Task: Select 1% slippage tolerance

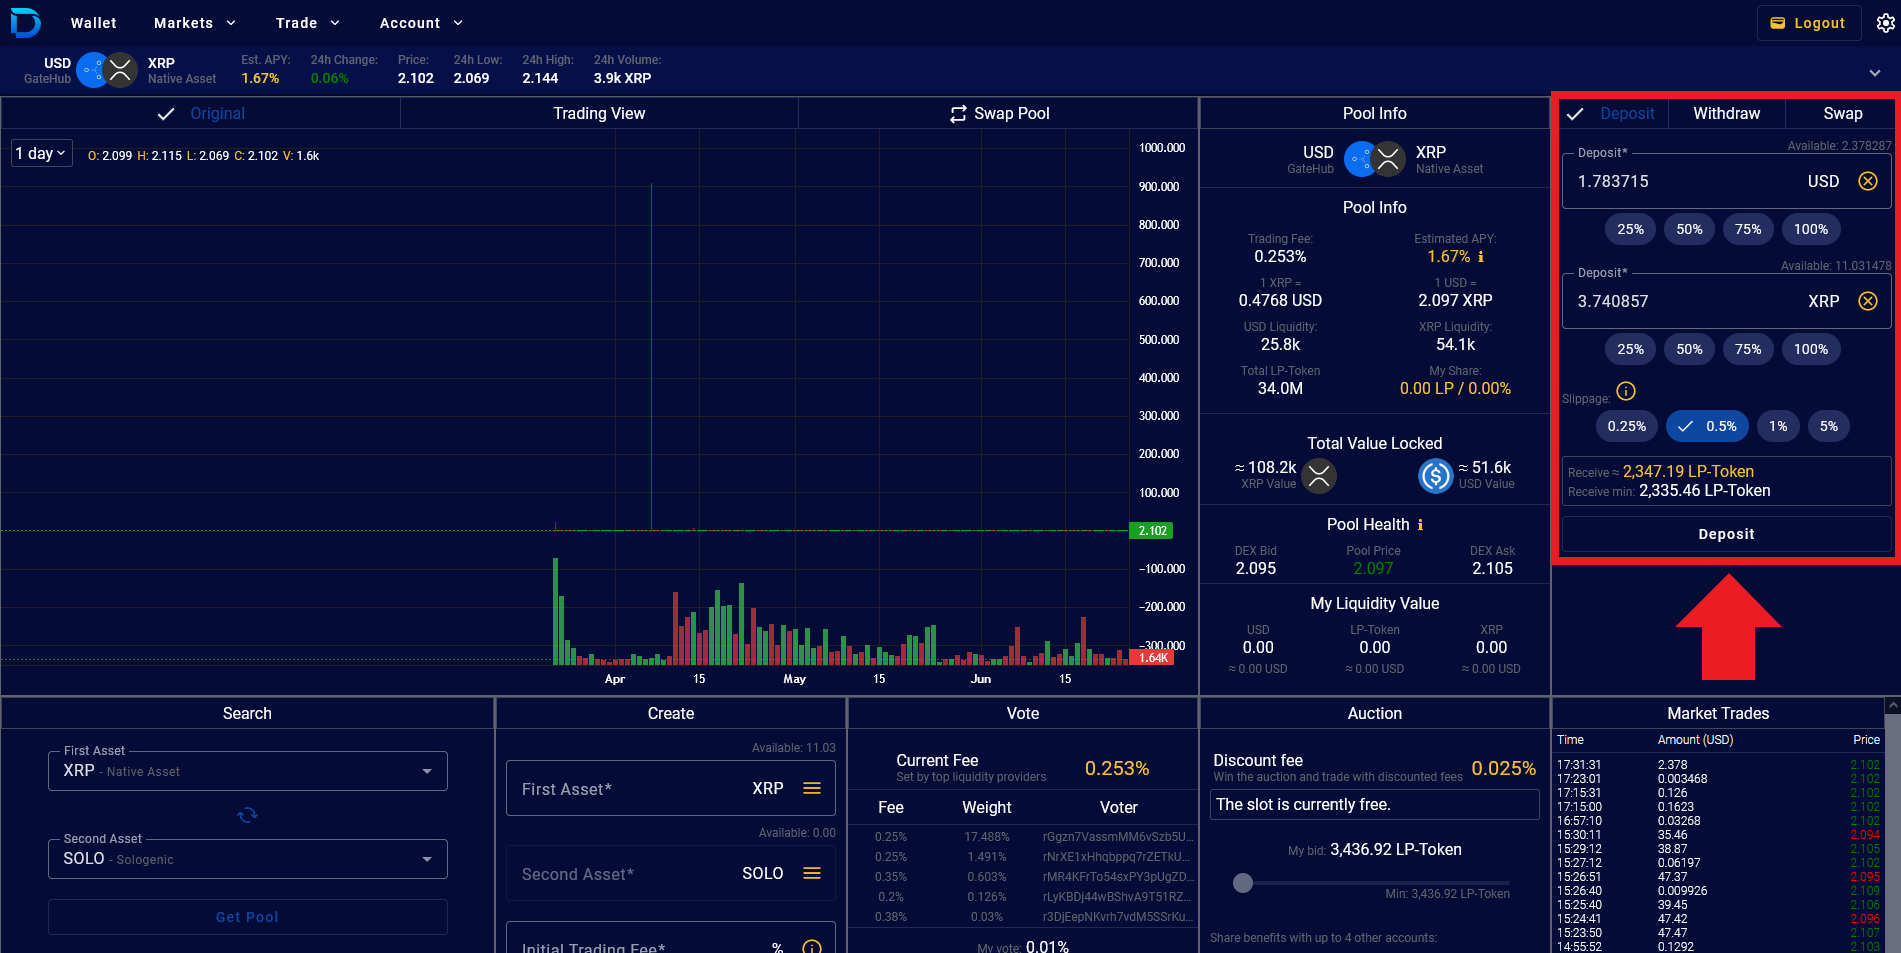Action: pos(1777,426)
